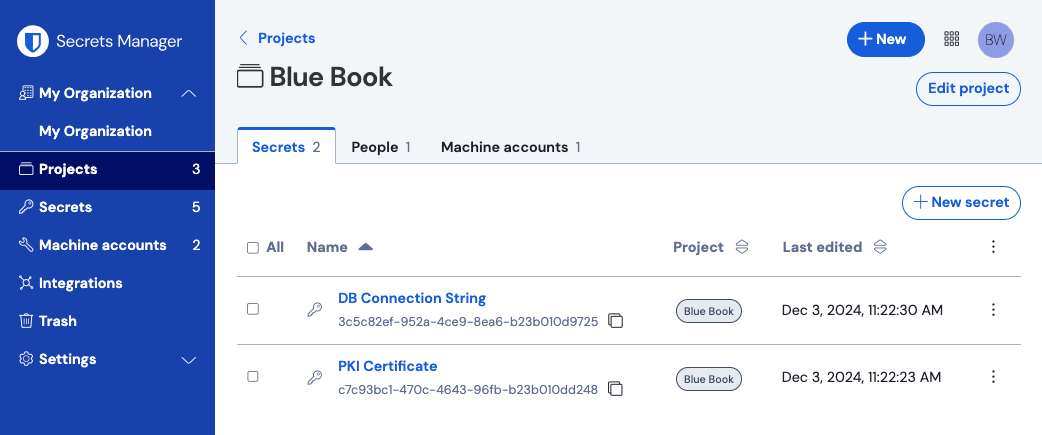Click the BW account avatar
Viewport: 1042px width, 435px height.
[x=995, y=39]
